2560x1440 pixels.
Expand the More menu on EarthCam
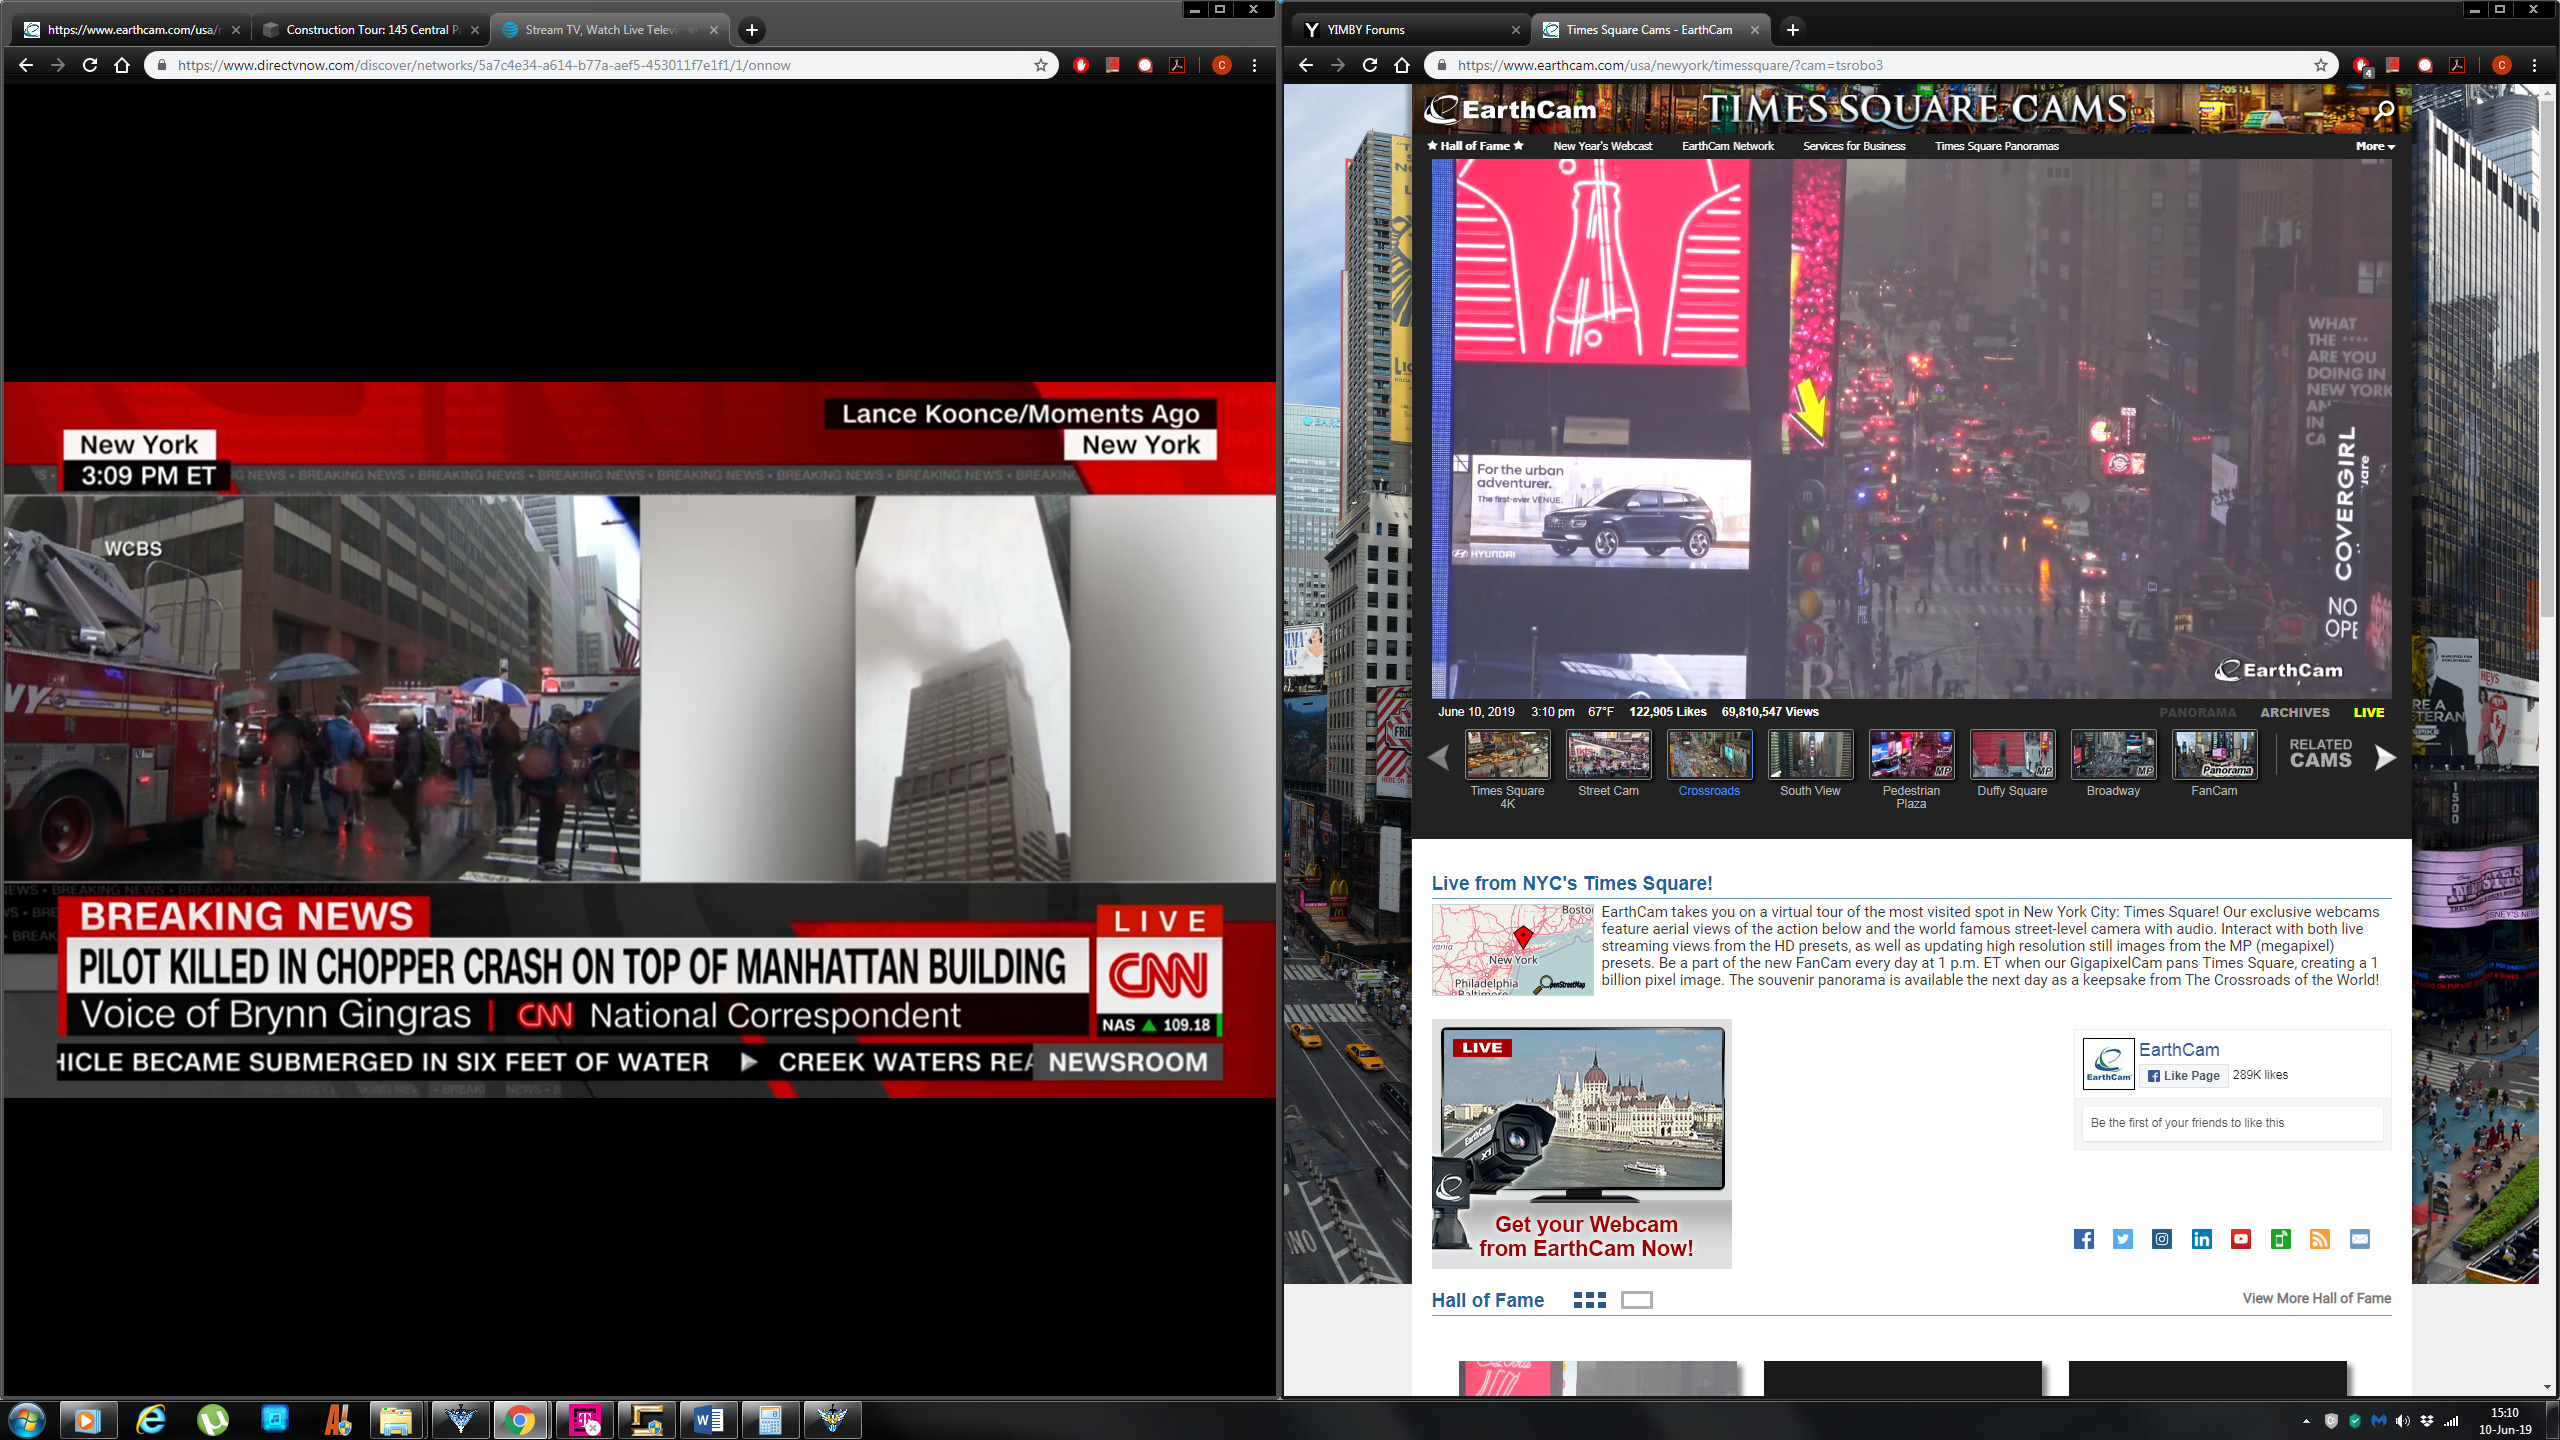tap(2375, 146)
